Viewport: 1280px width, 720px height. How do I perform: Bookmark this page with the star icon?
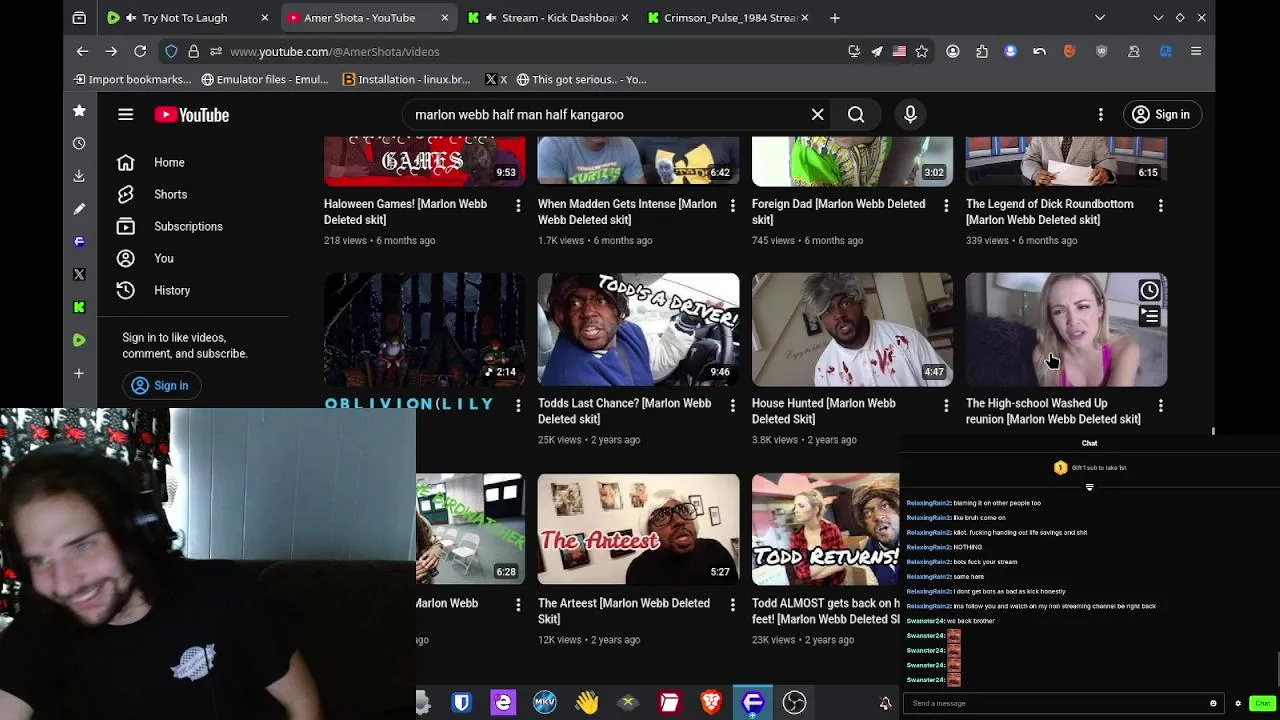(x=922, y=51)
